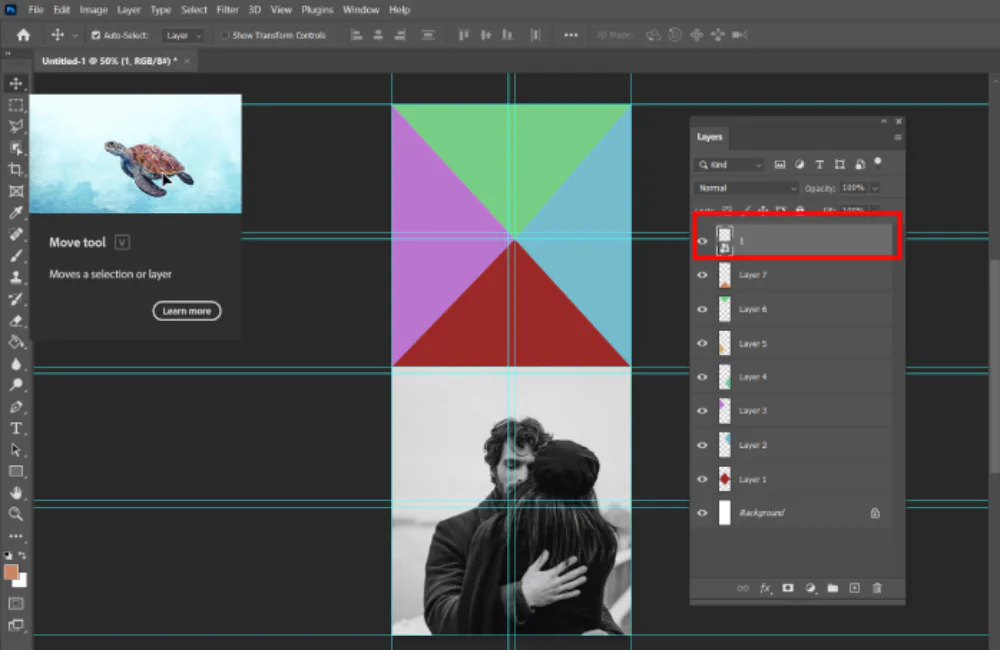Pick the Horizontal Type tool
Viewport: 1000px width, 650px height.
pyautogui.click(x=16, y=428)
